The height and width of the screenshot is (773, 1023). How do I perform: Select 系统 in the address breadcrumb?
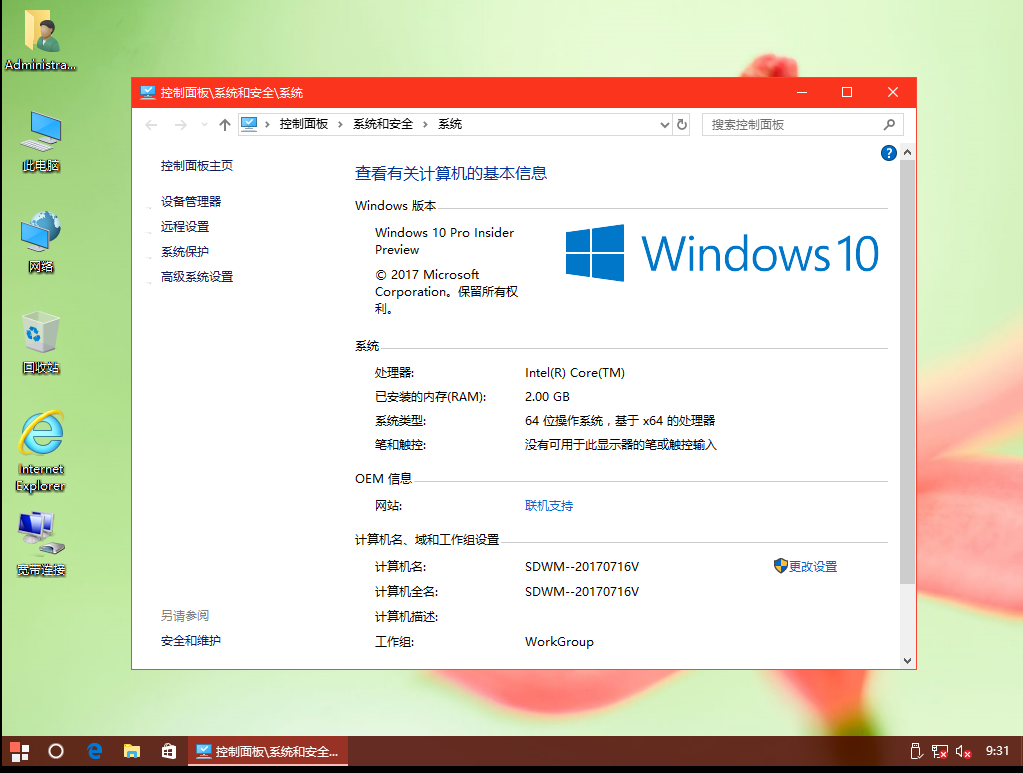(x=450, y=124)
